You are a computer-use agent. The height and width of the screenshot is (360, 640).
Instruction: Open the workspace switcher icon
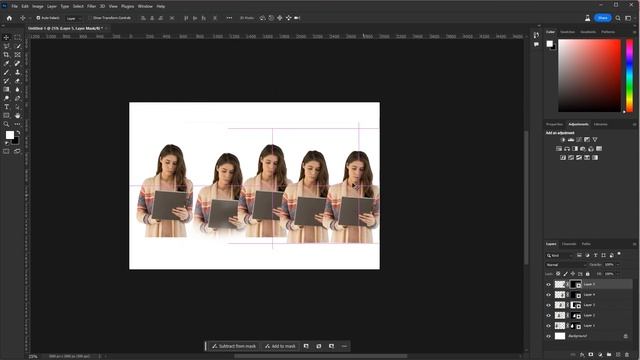pos(628,18)
